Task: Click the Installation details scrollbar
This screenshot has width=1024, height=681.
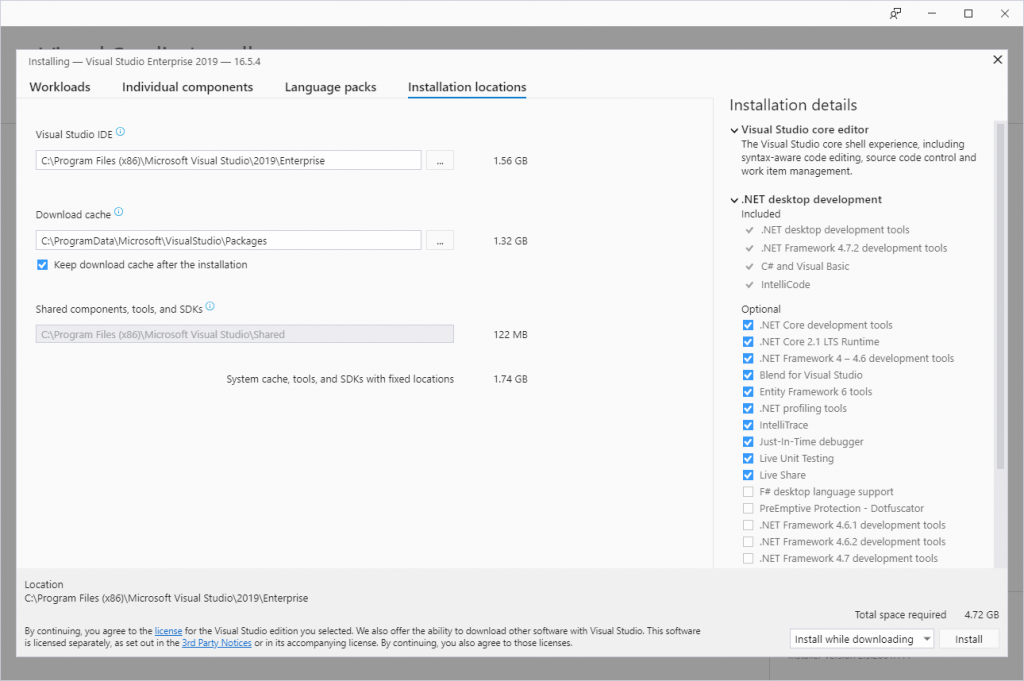Action: (1000, 296)
